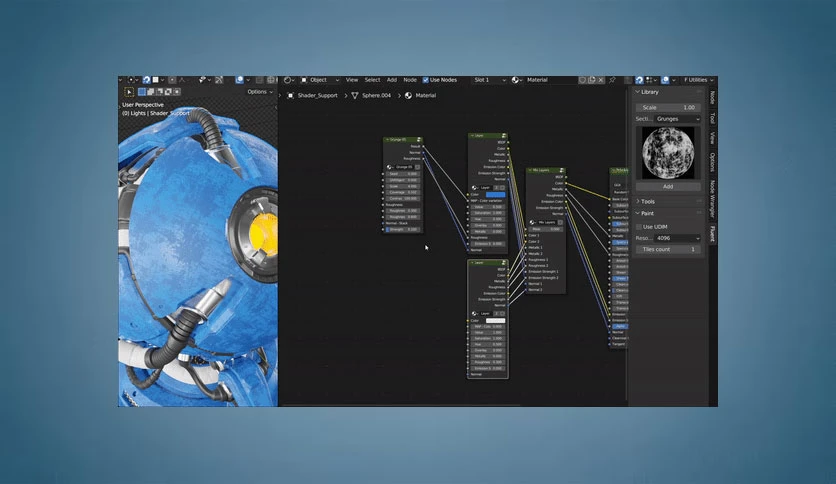The width and height of the screenshot is (836, 484).
Task: Switch to the Options sidebar tab
Action: 712,162
